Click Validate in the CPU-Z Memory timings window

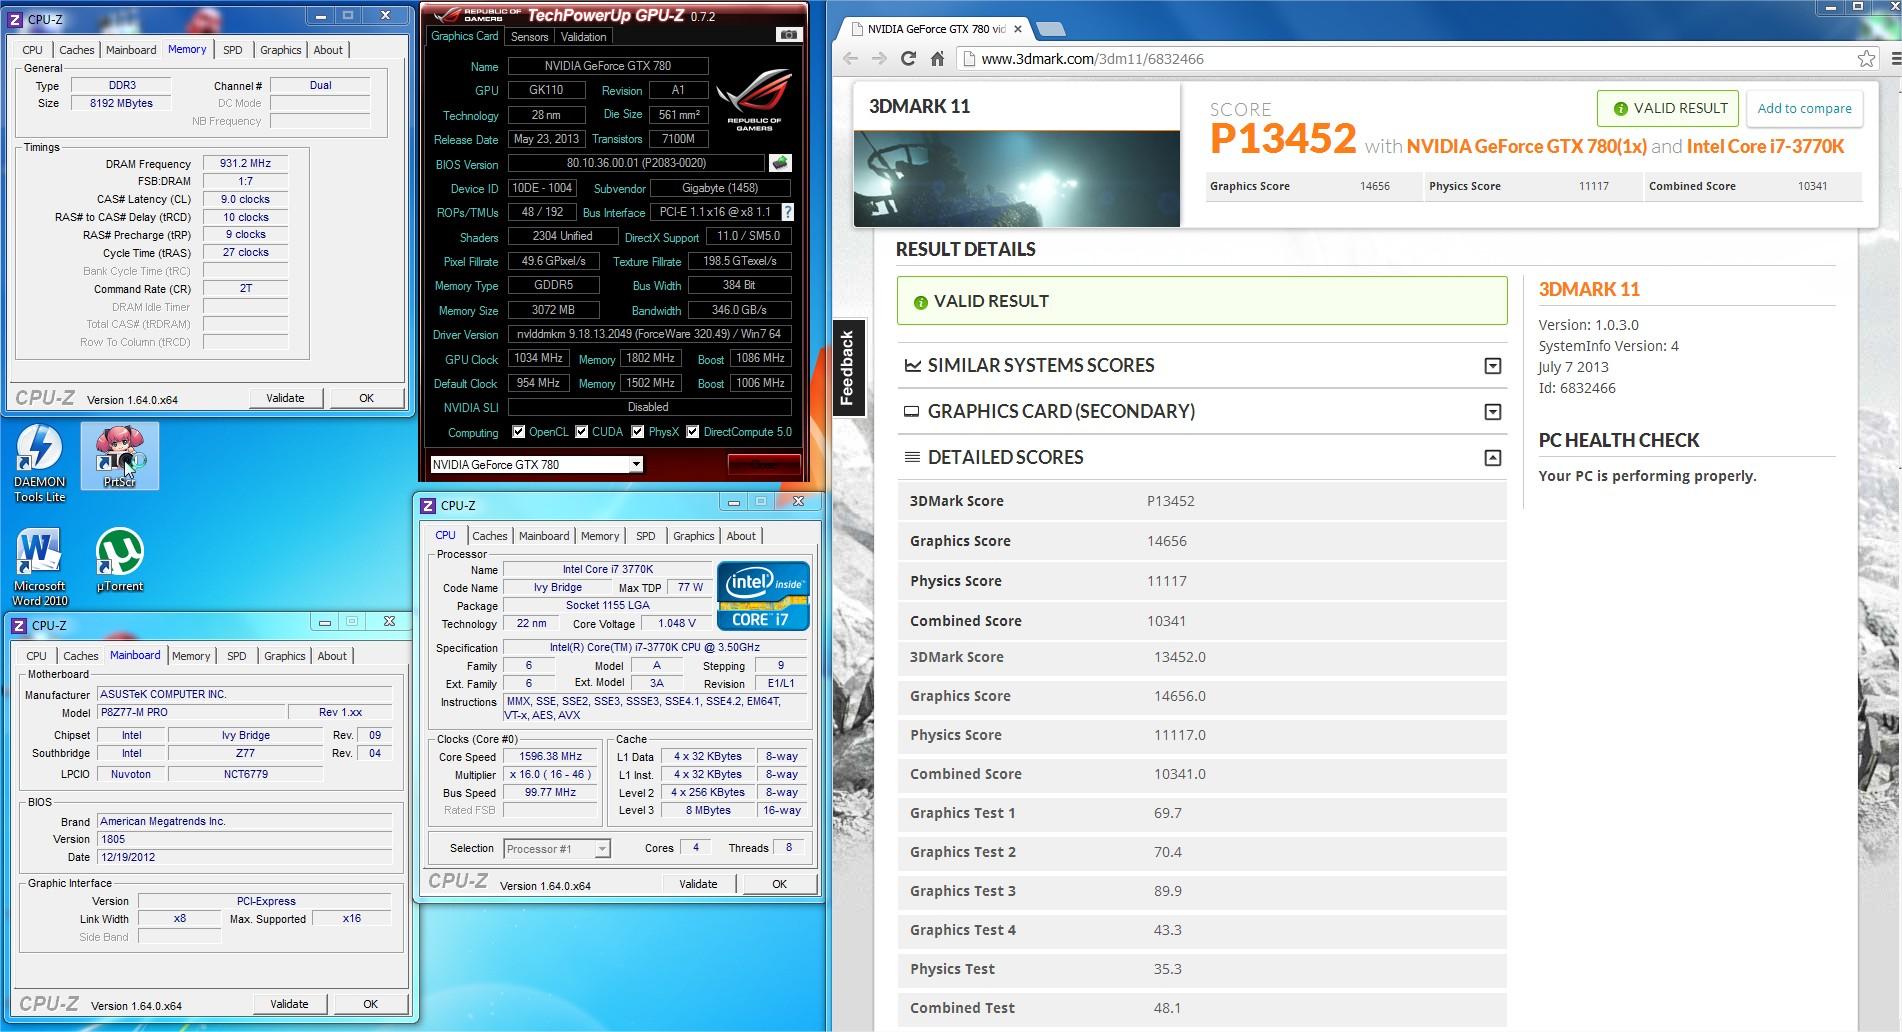[x=285, y=398]
